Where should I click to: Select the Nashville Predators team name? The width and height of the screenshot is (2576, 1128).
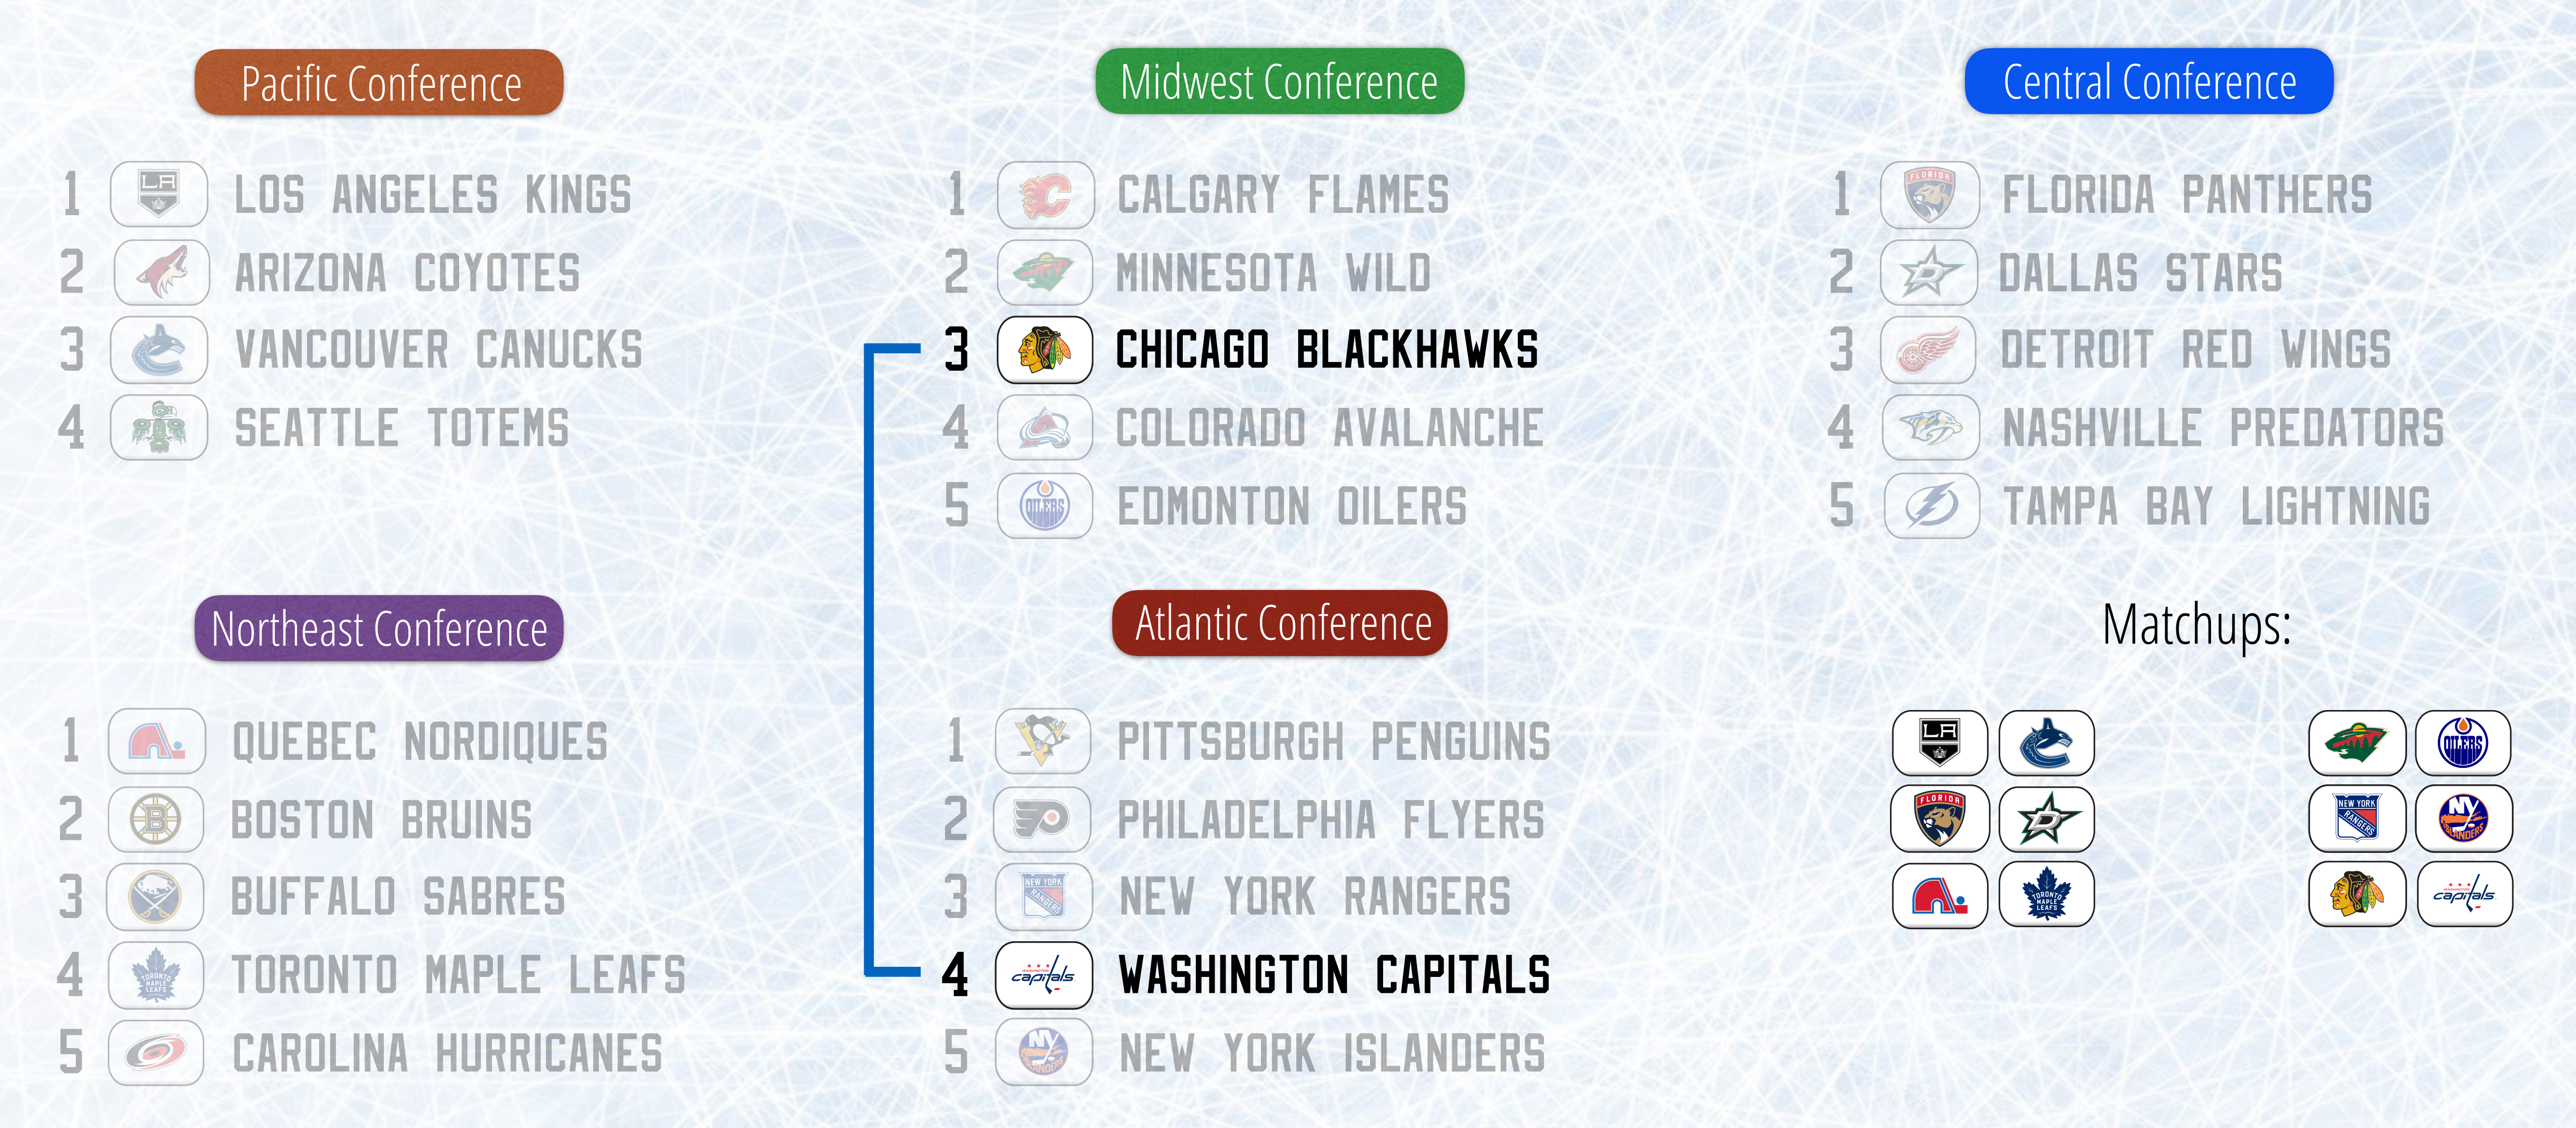click(2223, 428)
